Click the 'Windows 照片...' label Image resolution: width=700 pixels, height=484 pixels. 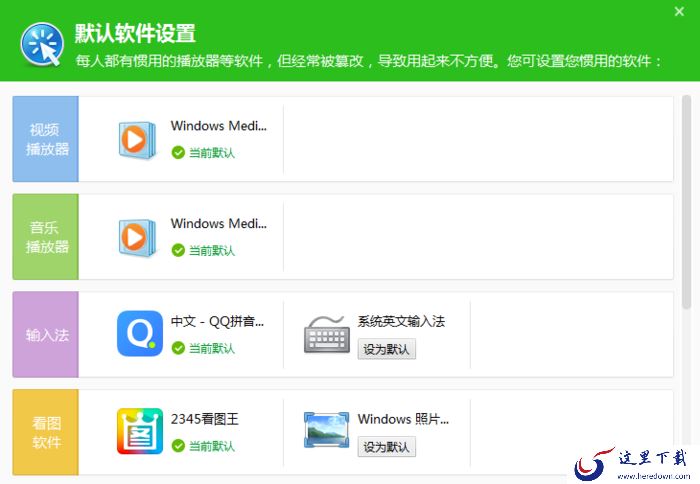click(x=403, y=419)
